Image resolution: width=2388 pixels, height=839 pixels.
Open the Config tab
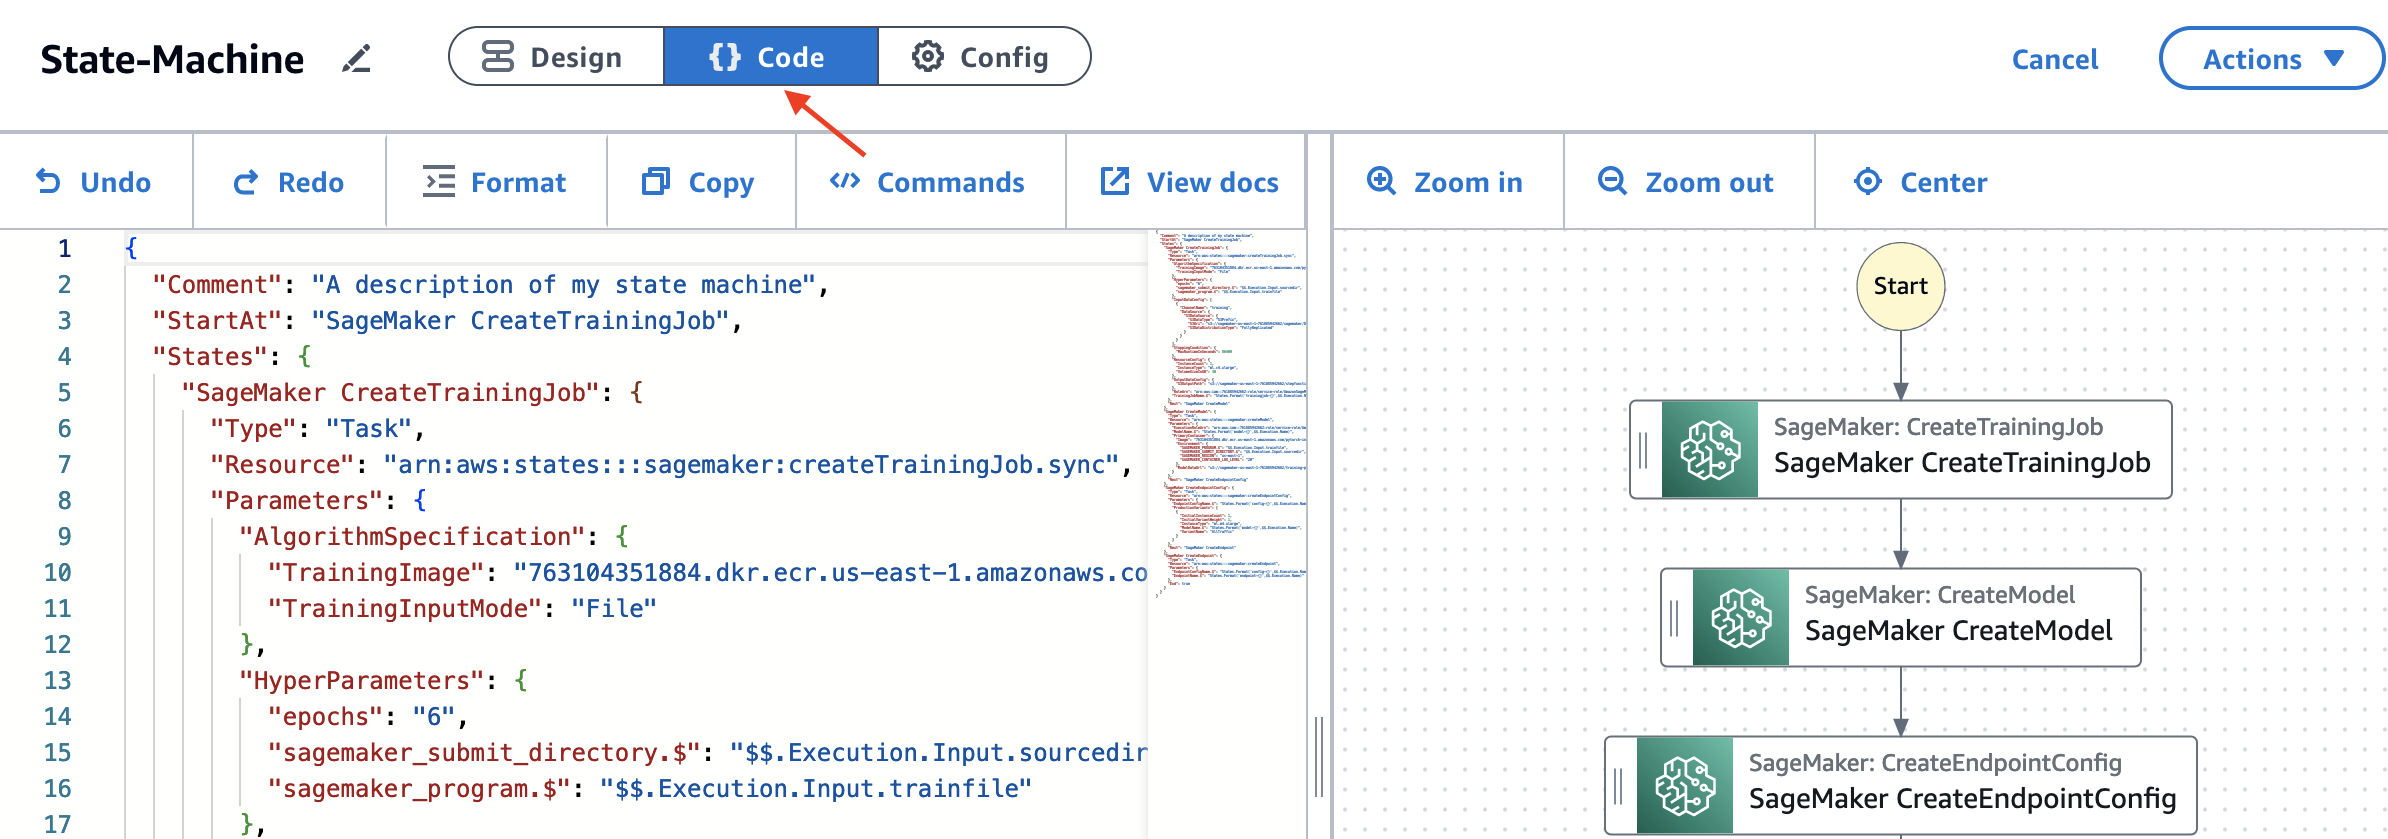(x=984, y=57)
